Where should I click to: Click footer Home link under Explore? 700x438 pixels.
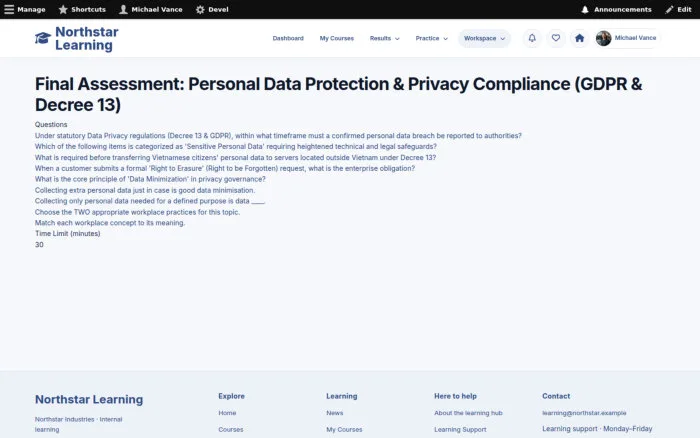click(227, 413)
